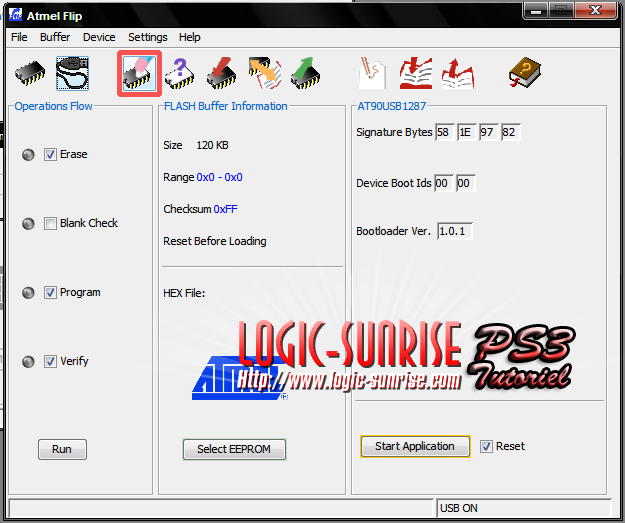Screen dimensions: 625x523
Task: Click the Save Buffer As HEX icon
Action: 458,73
